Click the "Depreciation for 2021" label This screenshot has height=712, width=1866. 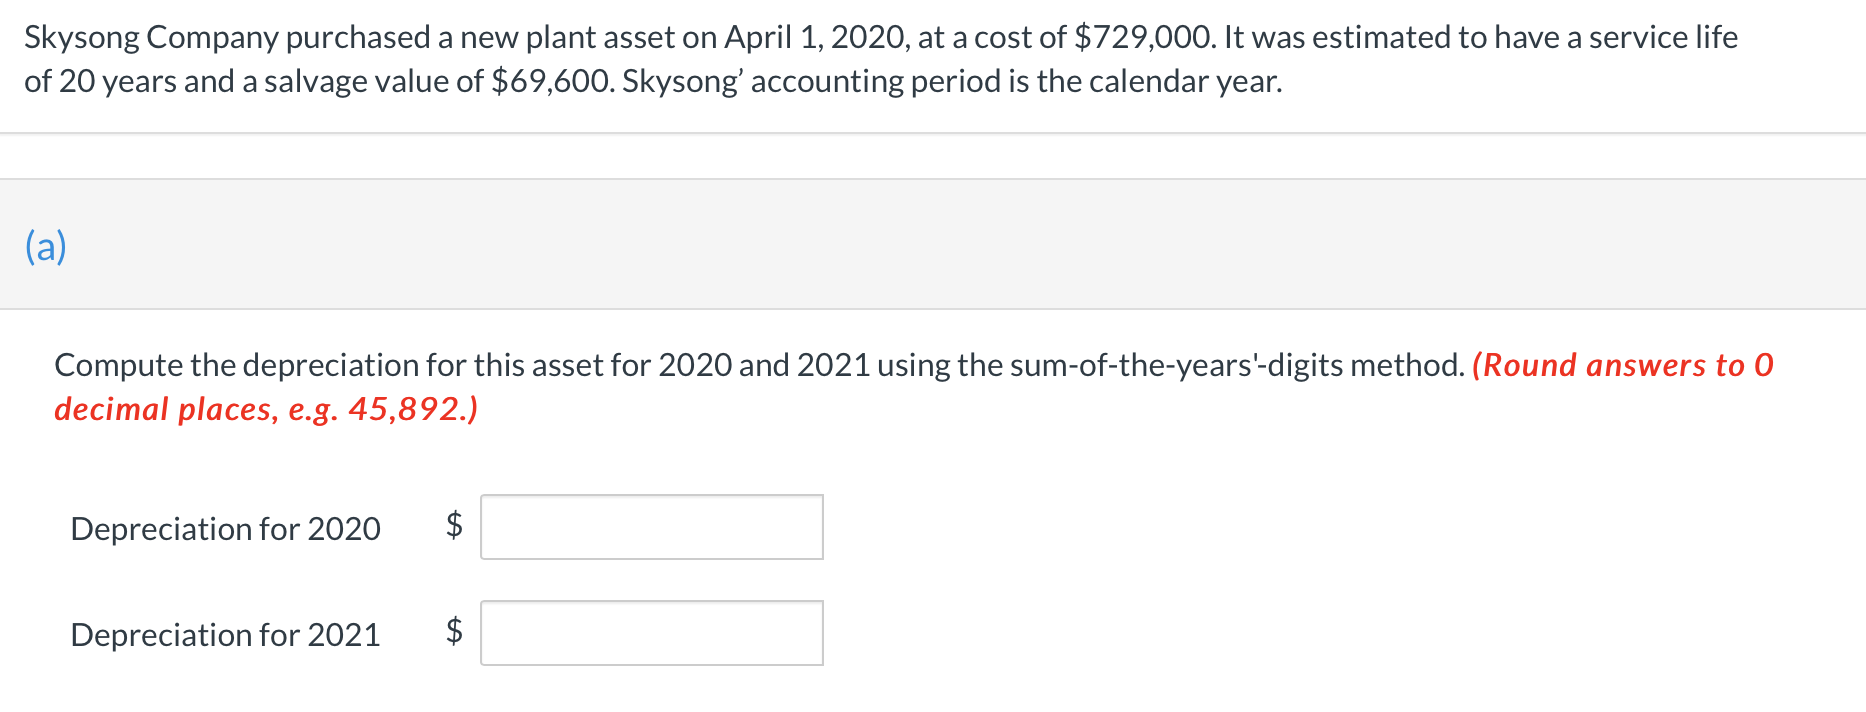point(225,635)
